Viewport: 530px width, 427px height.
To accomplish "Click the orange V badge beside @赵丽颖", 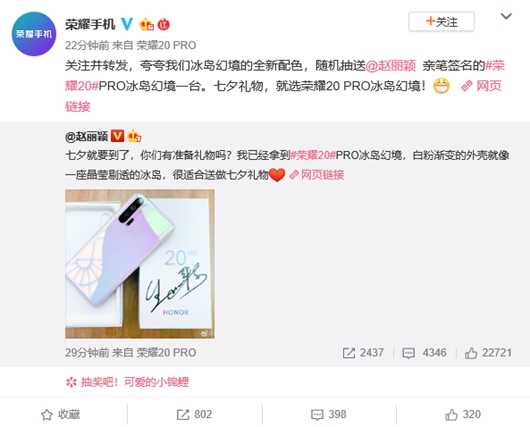I will [117, 136].
